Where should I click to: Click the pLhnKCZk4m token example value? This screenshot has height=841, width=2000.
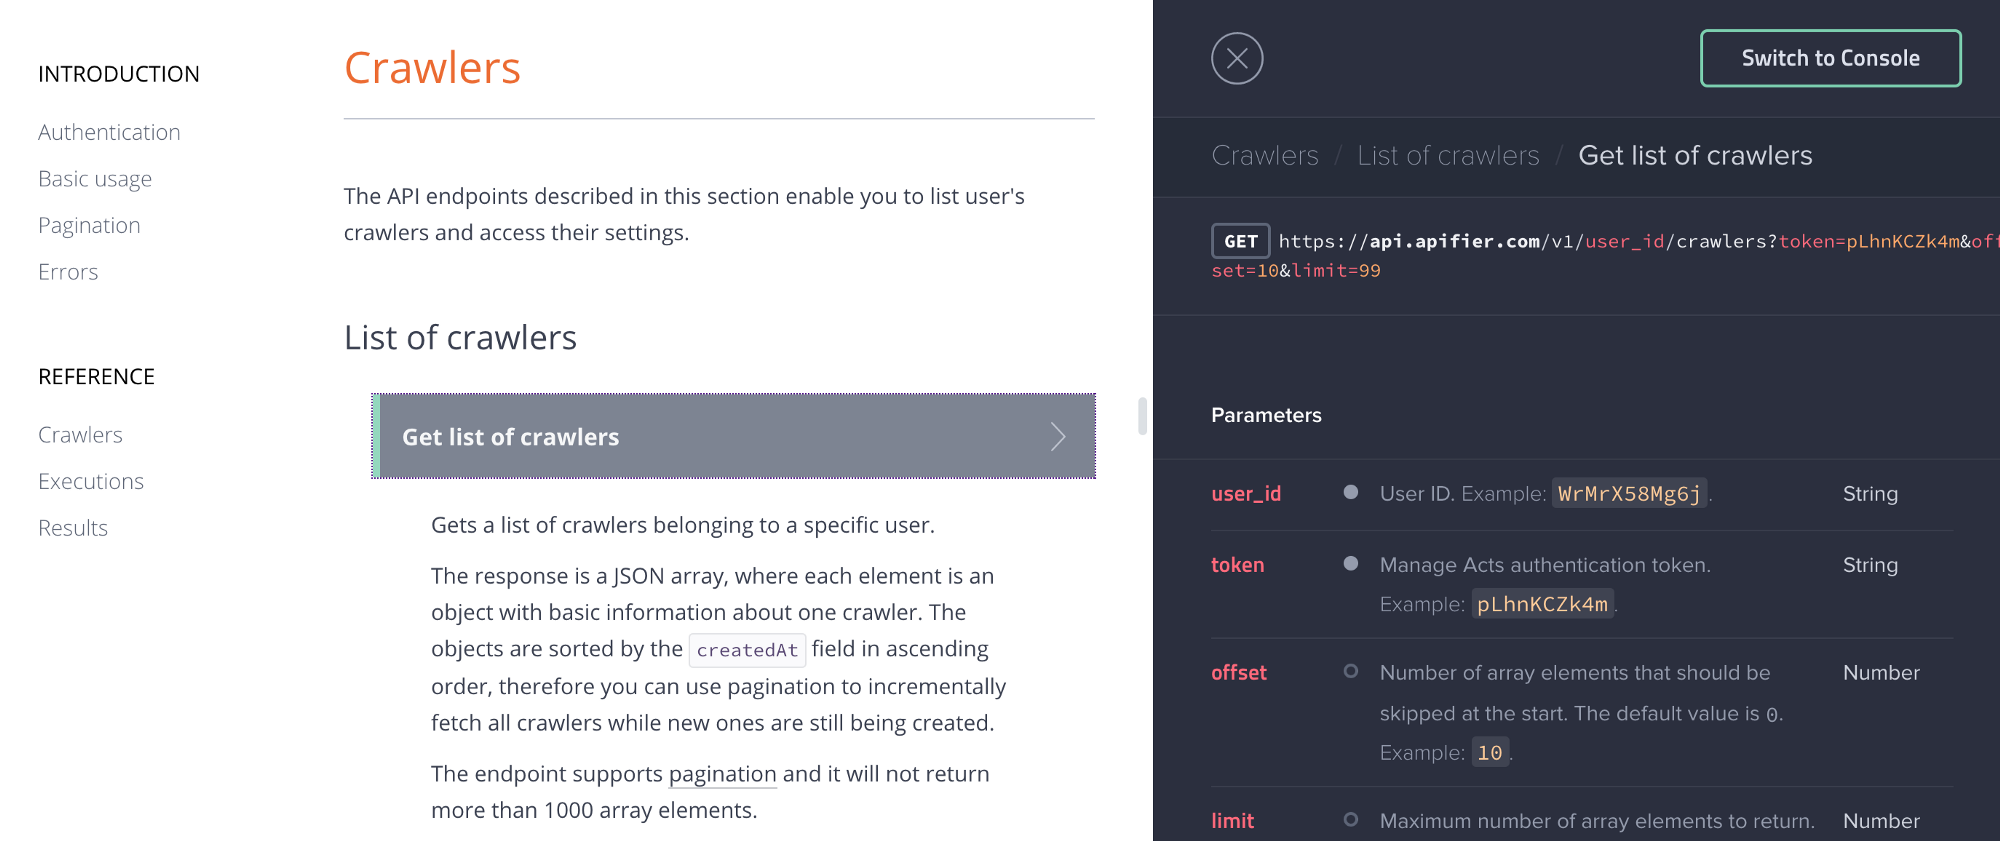point(1542,603)
